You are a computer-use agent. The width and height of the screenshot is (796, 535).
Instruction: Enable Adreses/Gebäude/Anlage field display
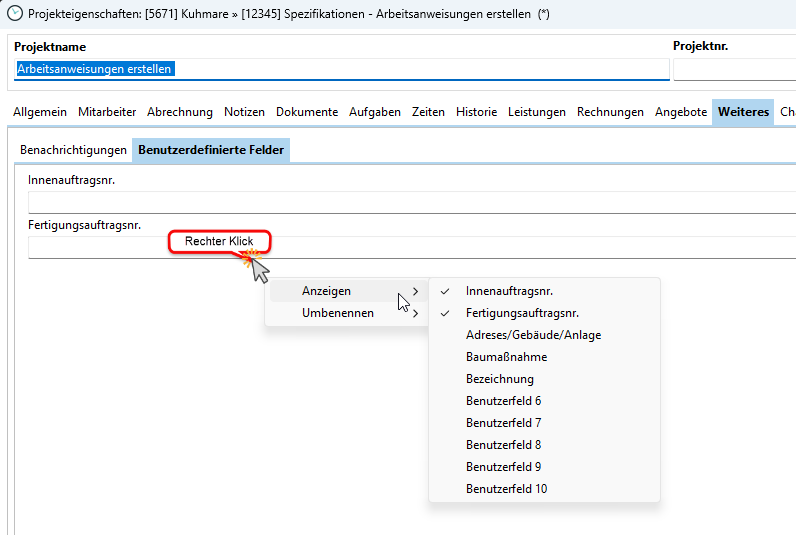point(533,335)
